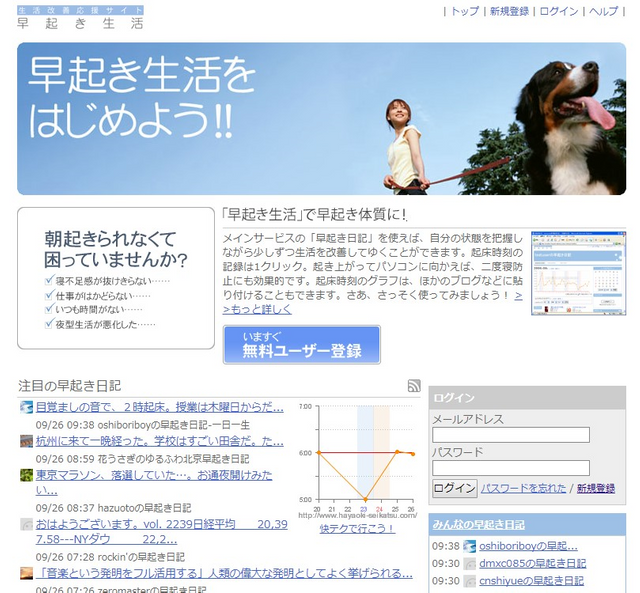Open the 快テクで行こう！ link

click(x=357, y=529)
